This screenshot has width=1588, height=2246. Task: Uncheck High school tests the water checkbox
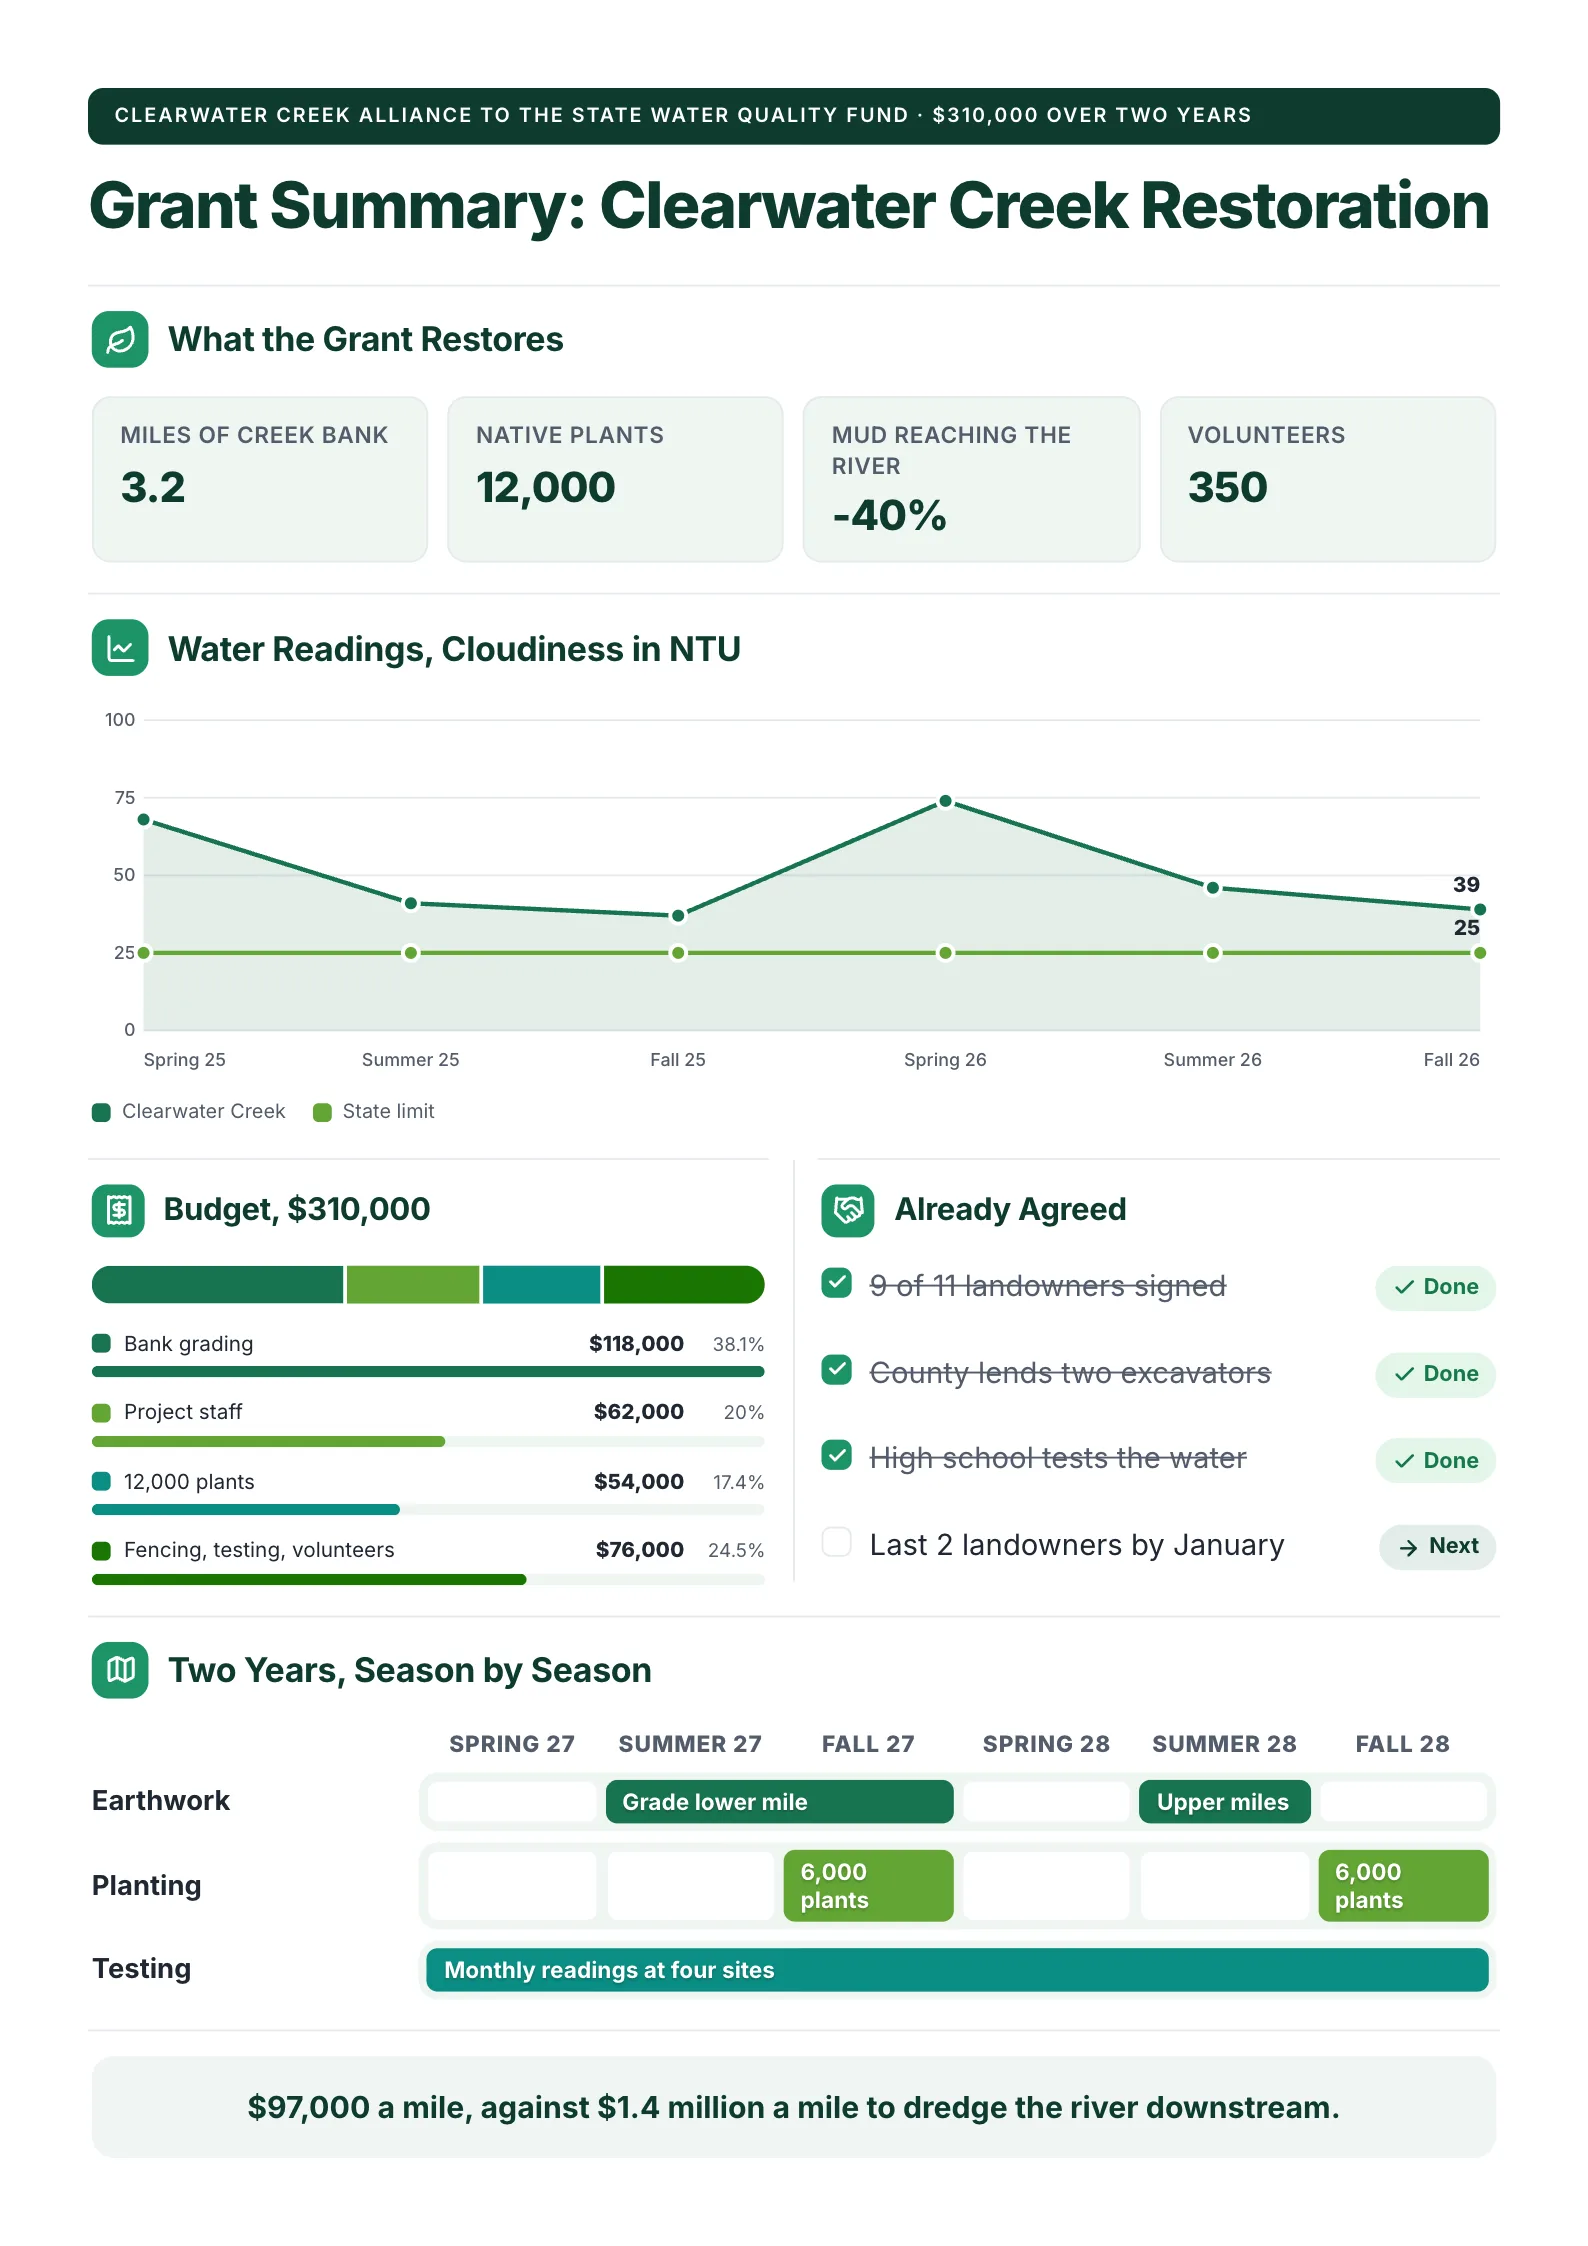click(837, 1455)
